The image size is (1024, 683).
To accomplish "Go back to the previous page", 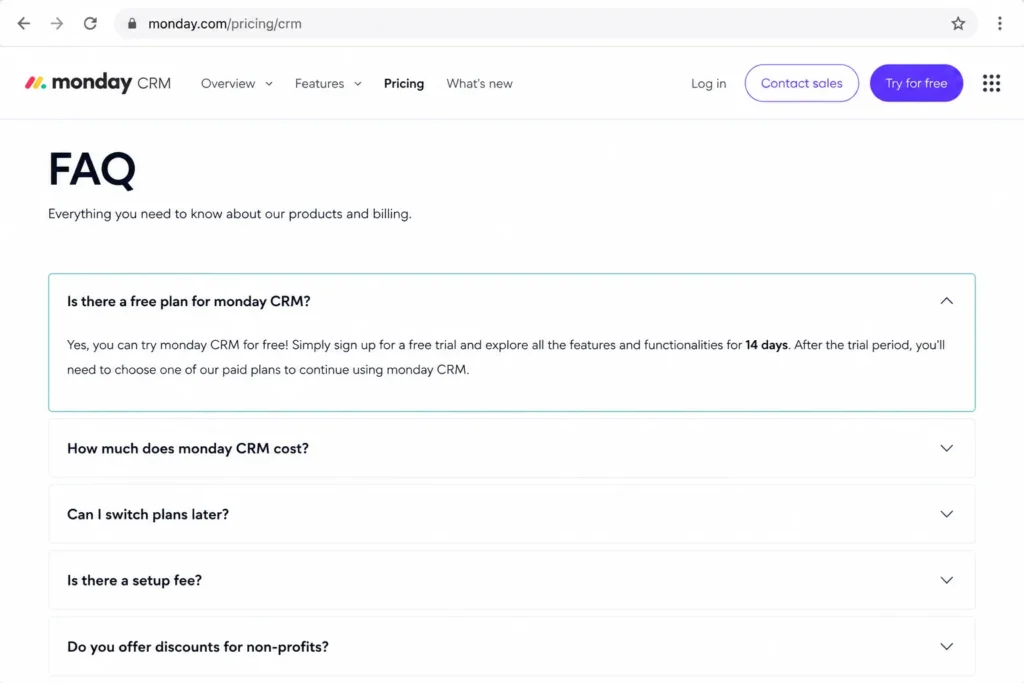I will point(24,24).
